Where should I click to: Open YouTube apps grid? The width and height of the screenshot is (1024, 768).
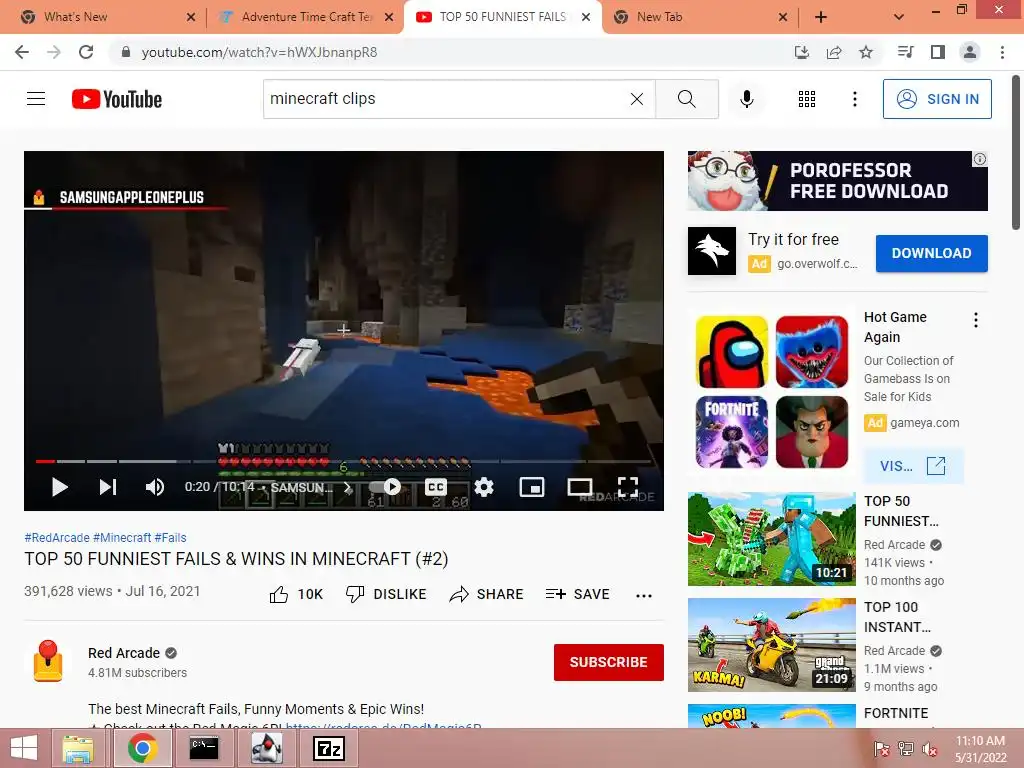807,99
